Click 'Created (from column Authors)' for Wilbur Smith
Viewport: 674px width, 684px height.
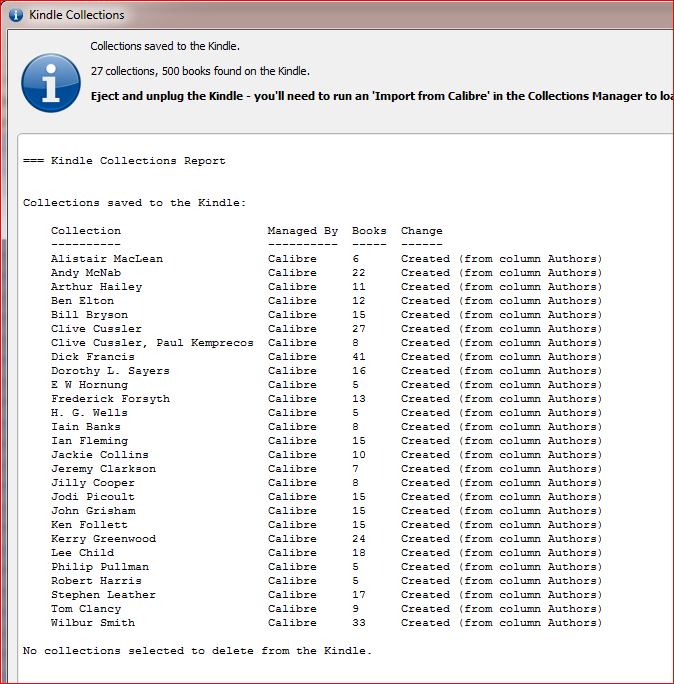(501, 622)
